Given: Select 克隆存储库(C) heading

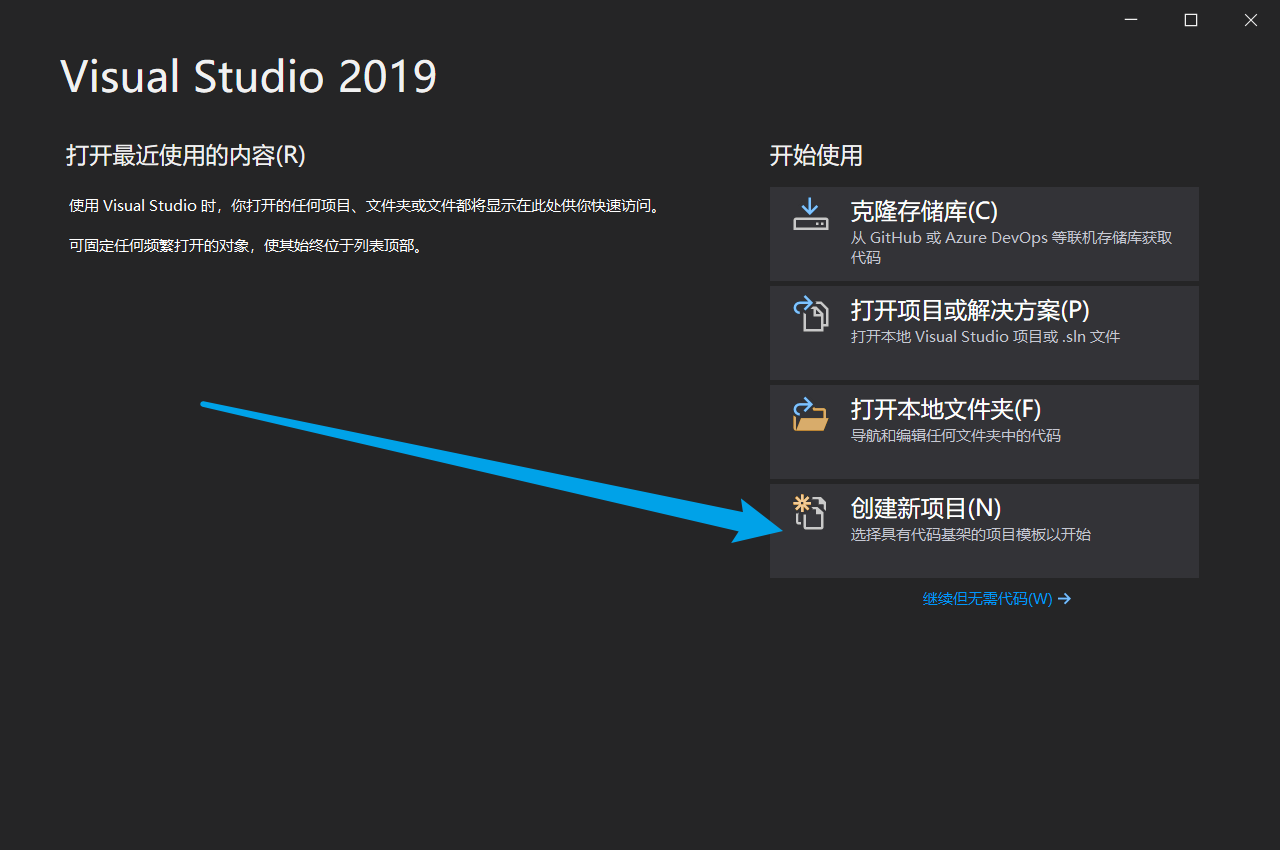Looking at the screenshot, I should tap(924, 212).
